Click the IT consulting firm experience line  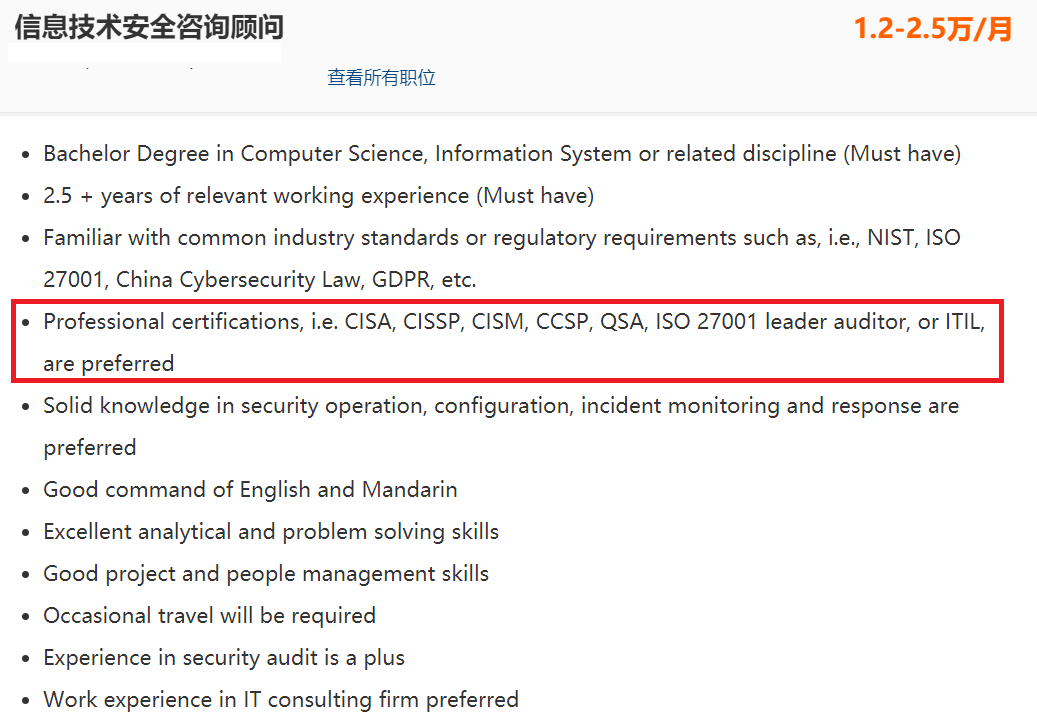pyautogui.click(x=281, y=700)
